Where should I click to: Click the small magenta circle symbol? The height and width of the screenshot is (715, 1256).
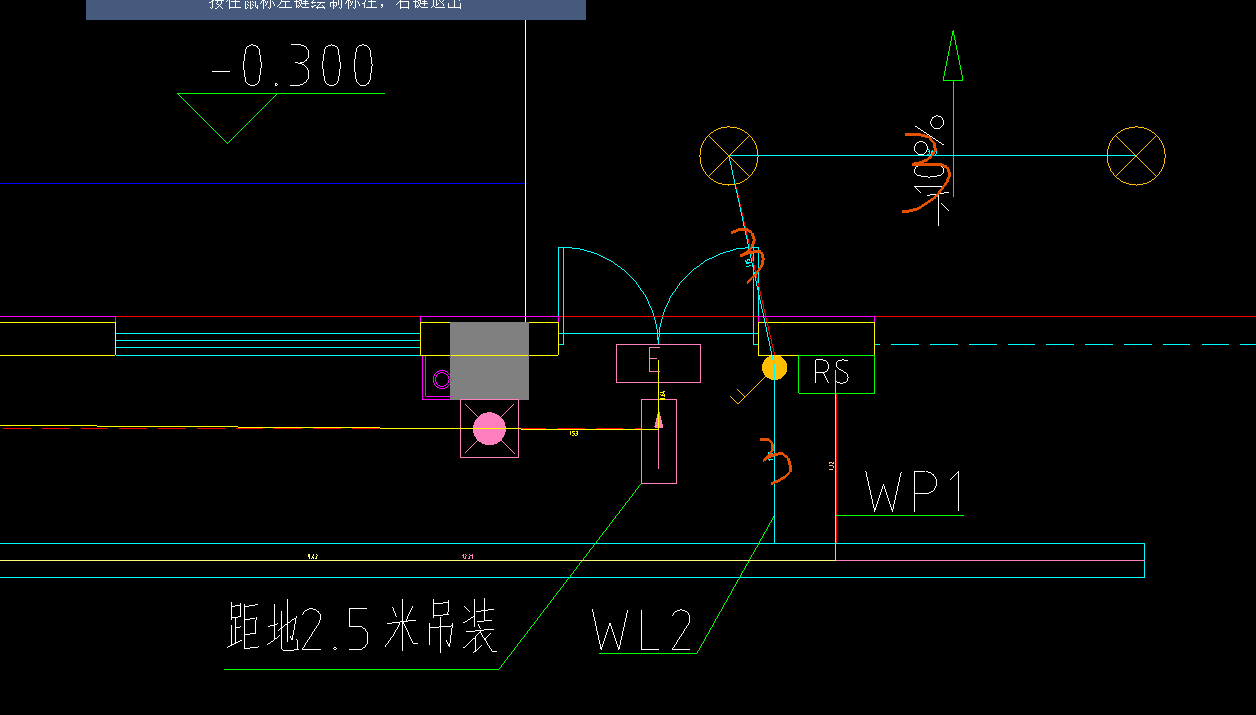click(442, 379)
